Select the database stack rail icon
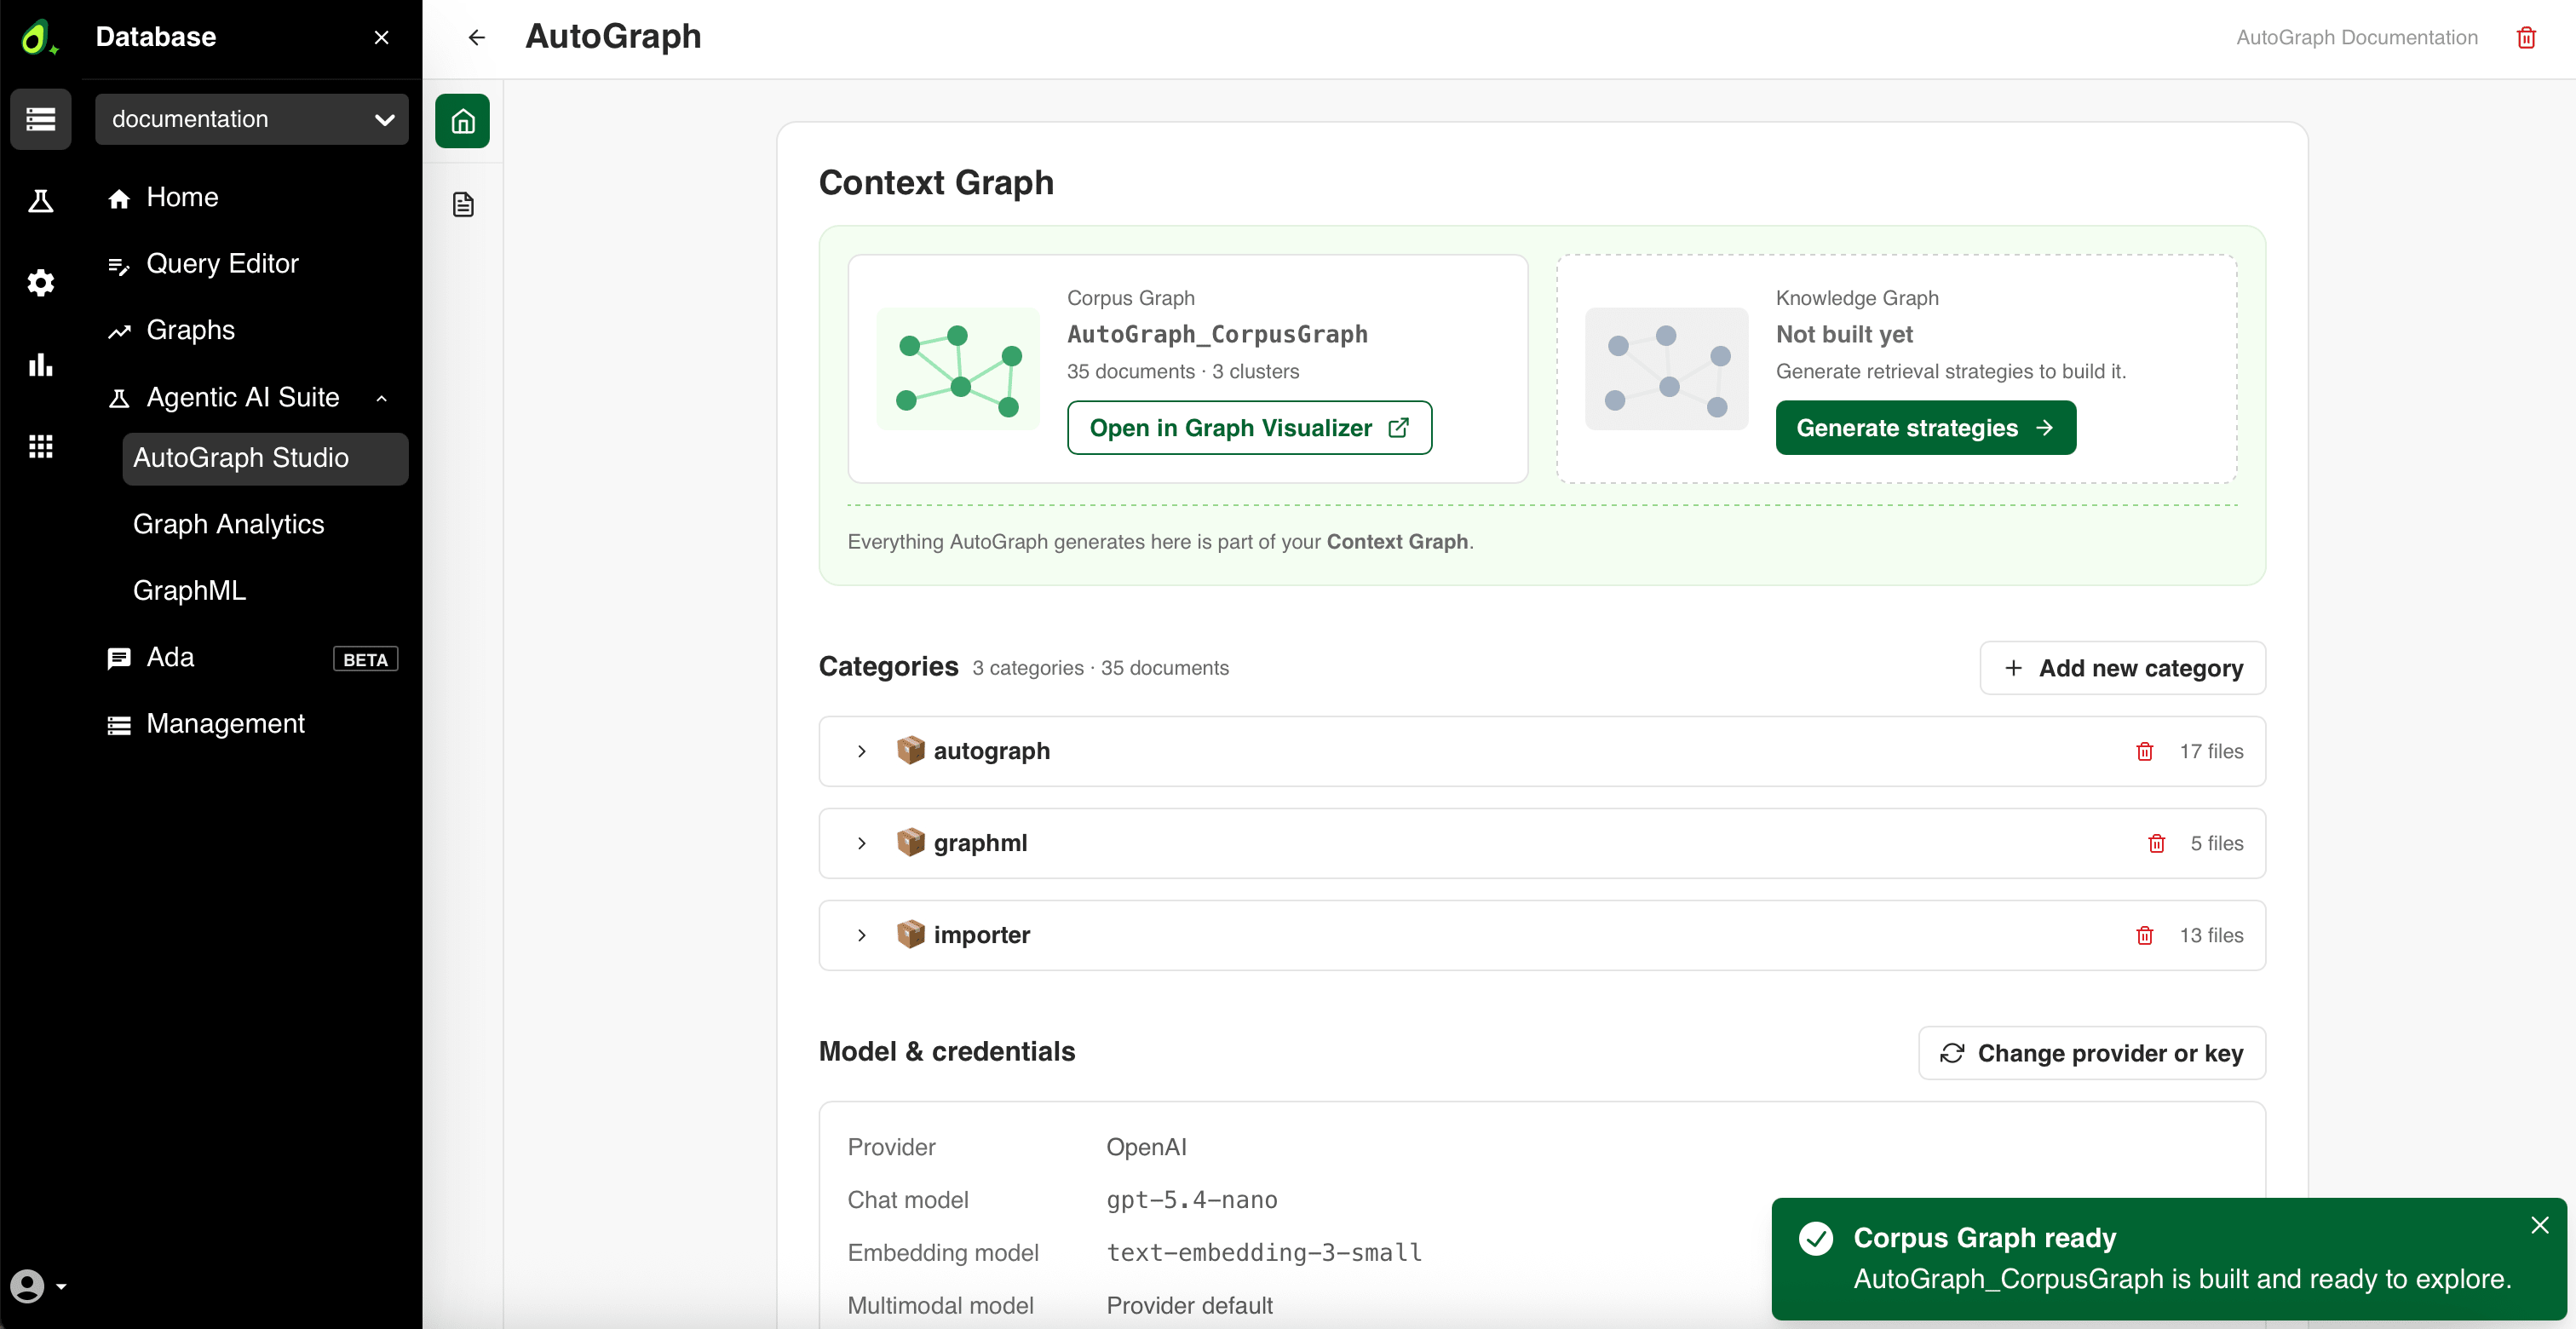2576x1329 pixels. point(40,119)
